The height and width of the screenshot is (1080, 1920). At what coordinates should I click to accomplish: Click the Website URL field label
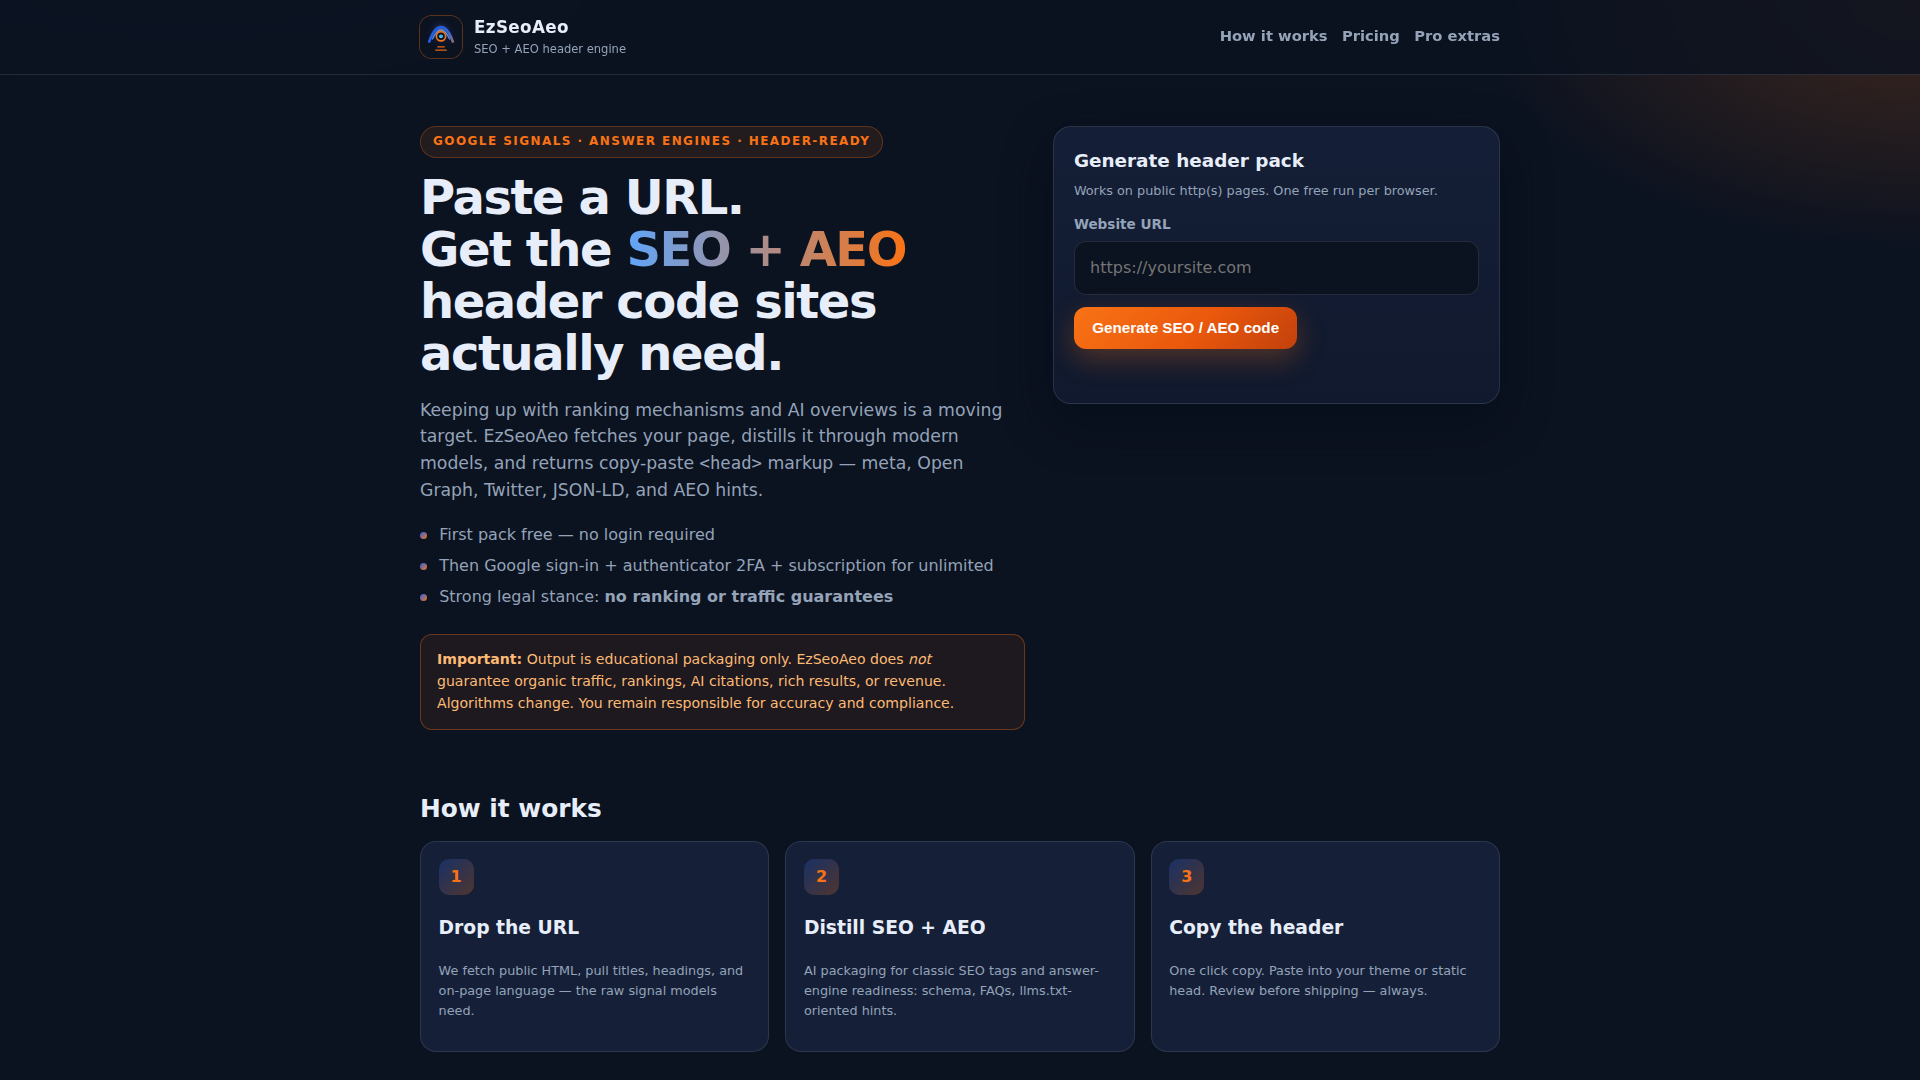point(1122,224)
